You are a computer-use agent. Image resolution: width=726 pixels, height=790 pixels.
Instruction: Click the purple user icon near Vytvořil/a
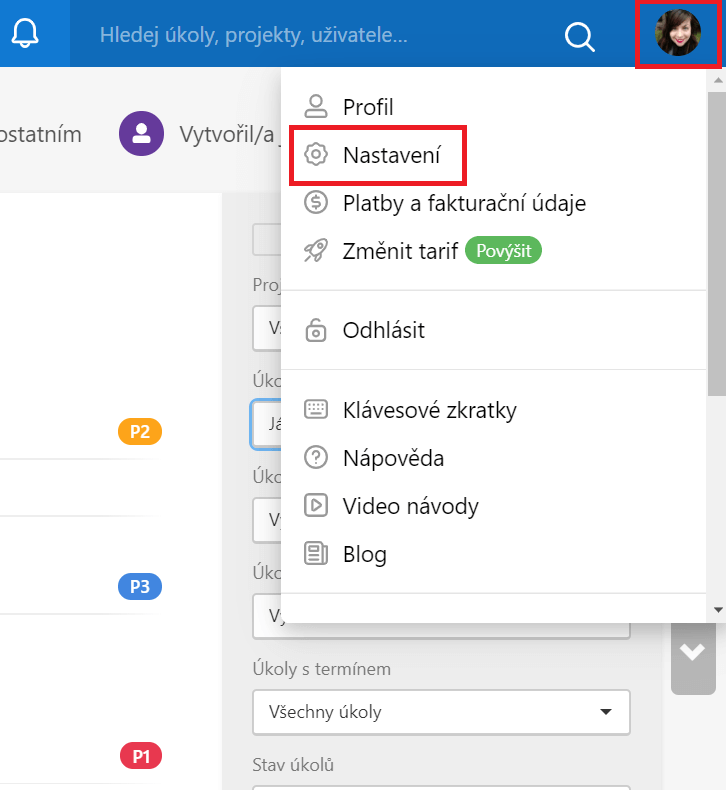[141, 134]
